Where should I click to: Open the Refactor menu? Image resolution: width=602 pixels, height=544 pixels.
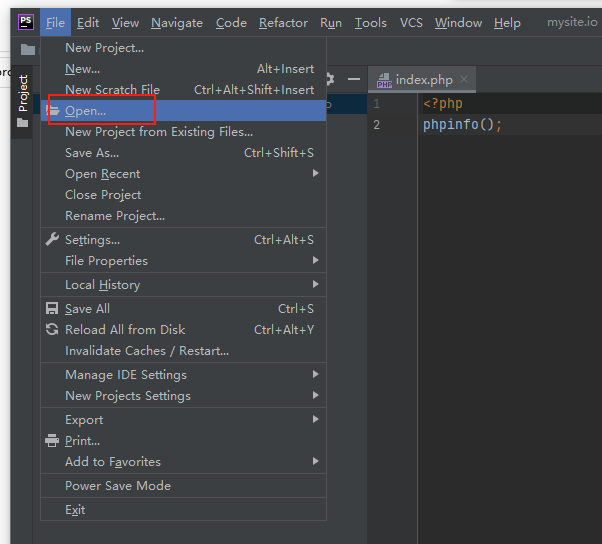coord(283,23)
